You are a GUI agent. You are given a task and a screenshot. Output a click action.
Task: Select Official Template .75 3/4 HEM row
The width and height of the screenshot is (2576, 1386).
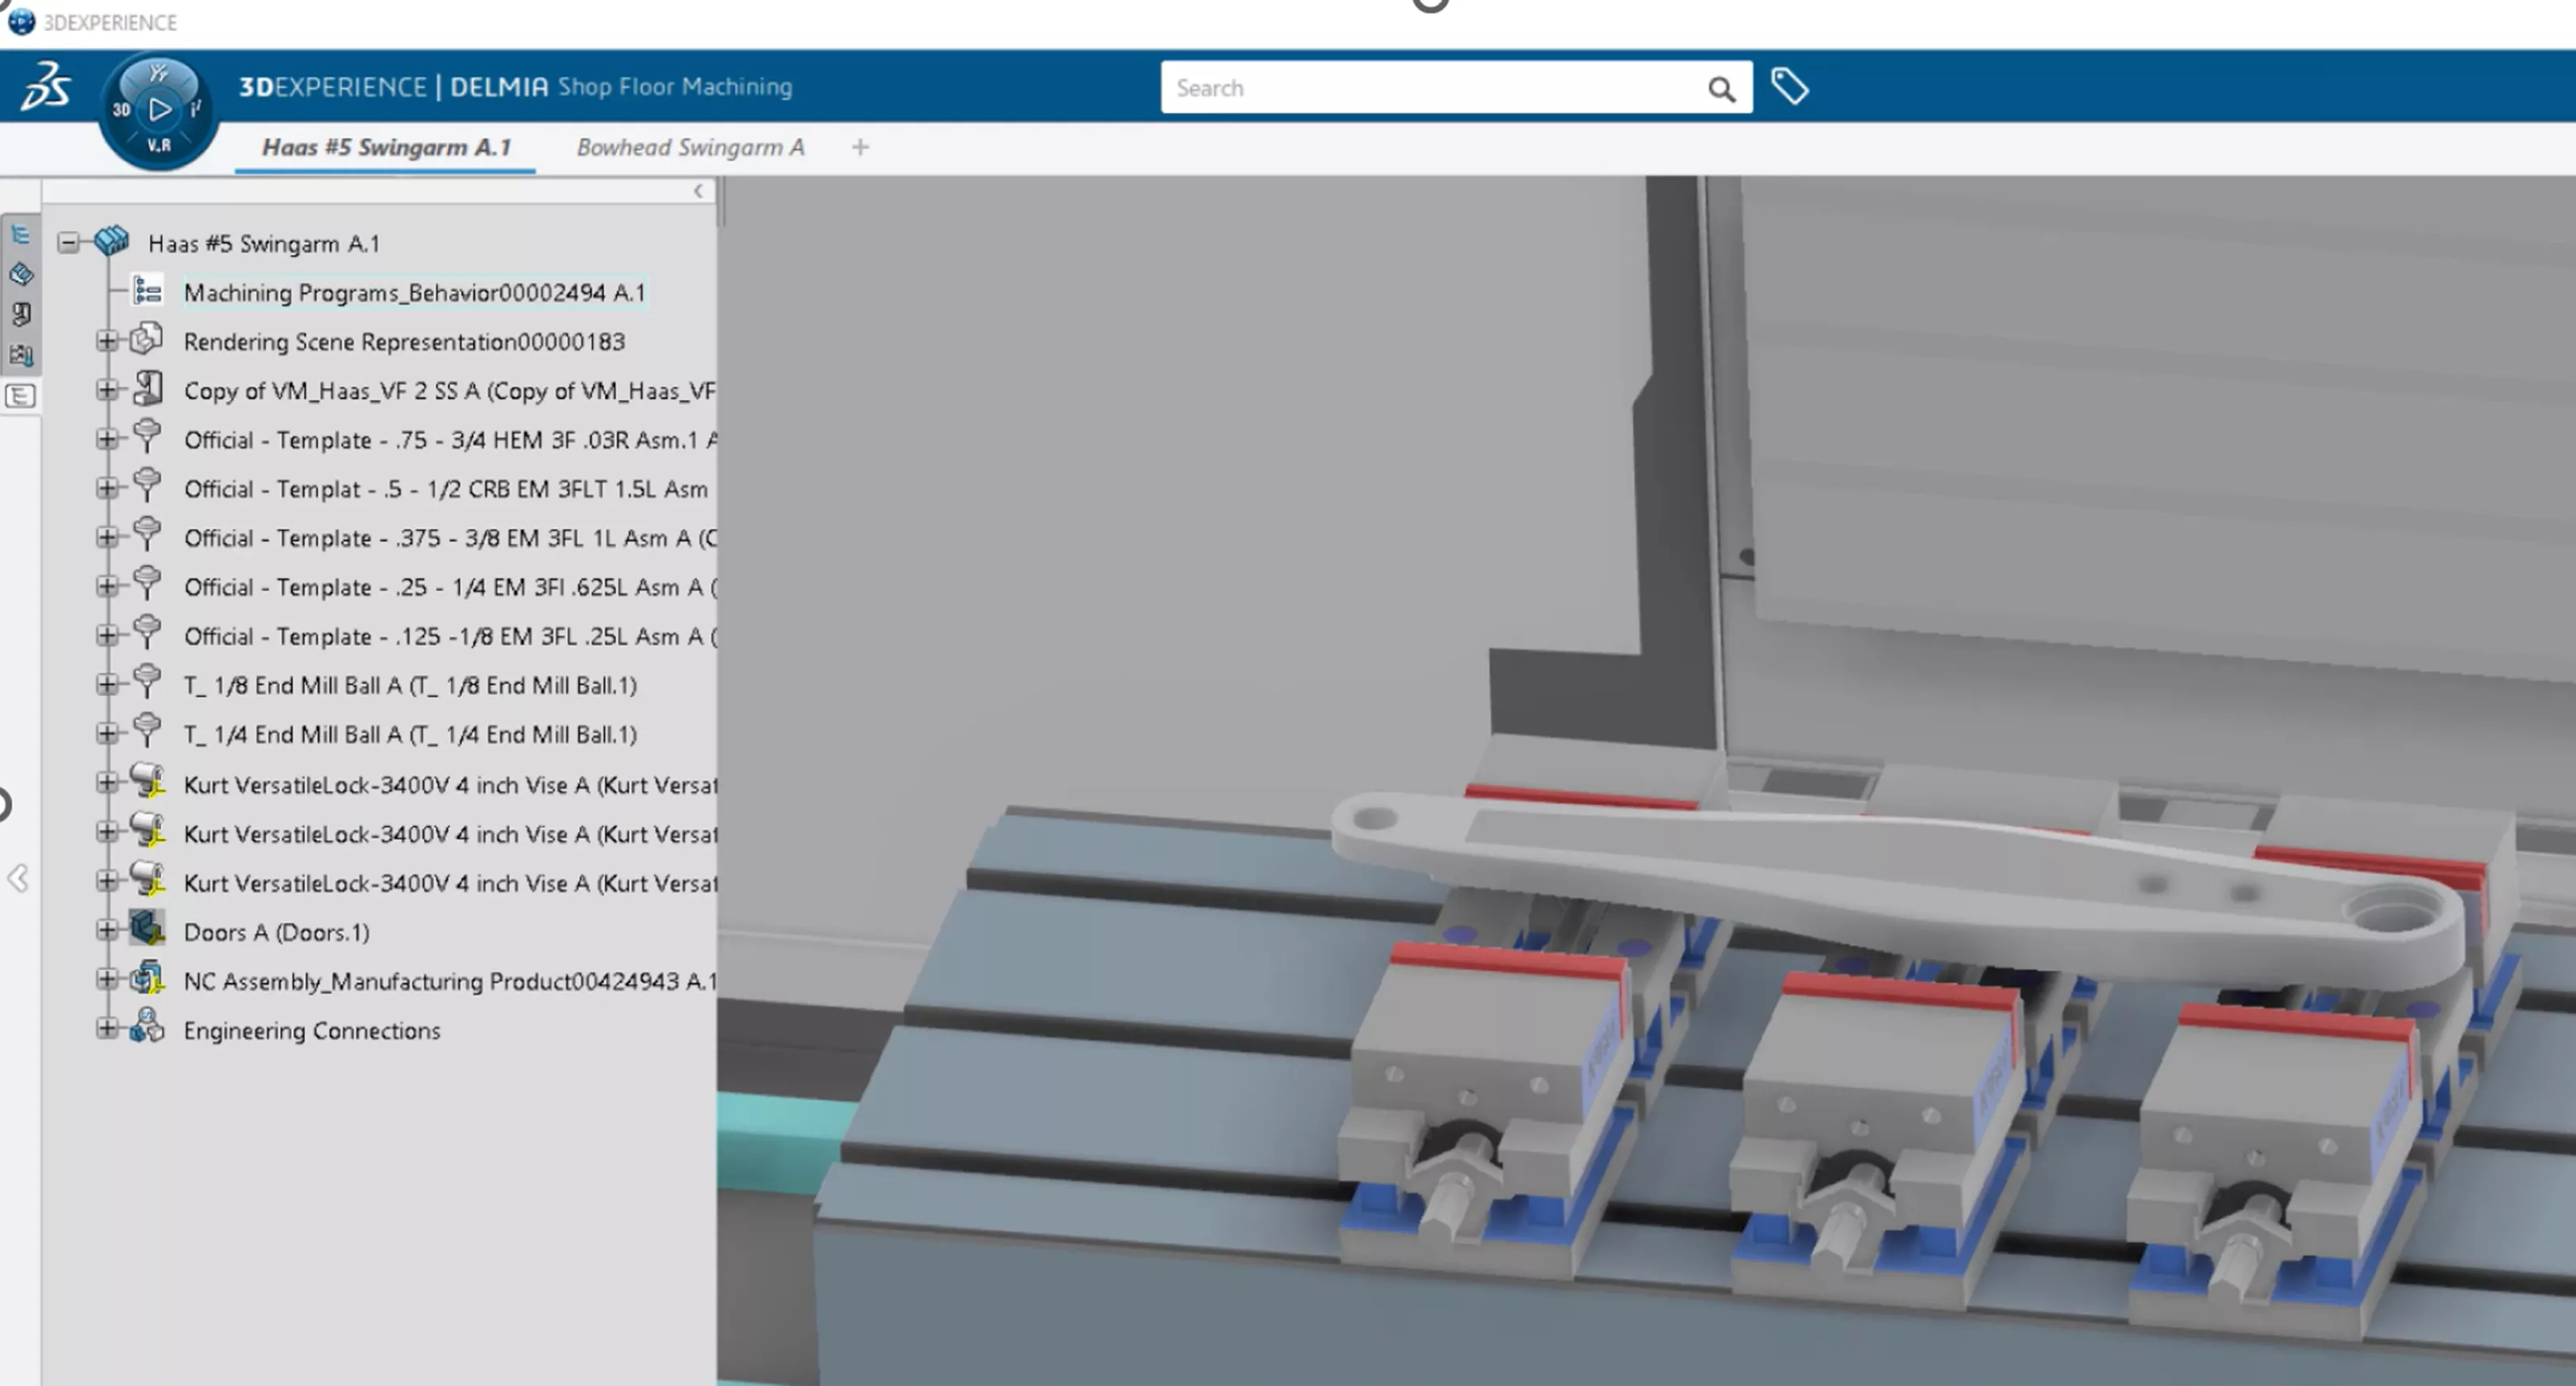click(x=449, y=440)
